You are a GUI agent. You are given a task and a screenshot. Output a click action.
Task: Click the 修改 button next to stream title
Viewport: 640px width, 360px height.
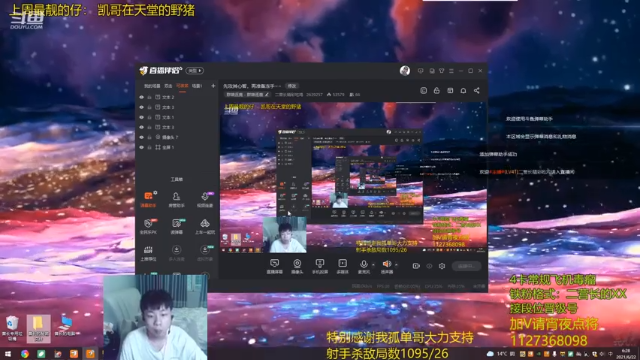[292, 86]
